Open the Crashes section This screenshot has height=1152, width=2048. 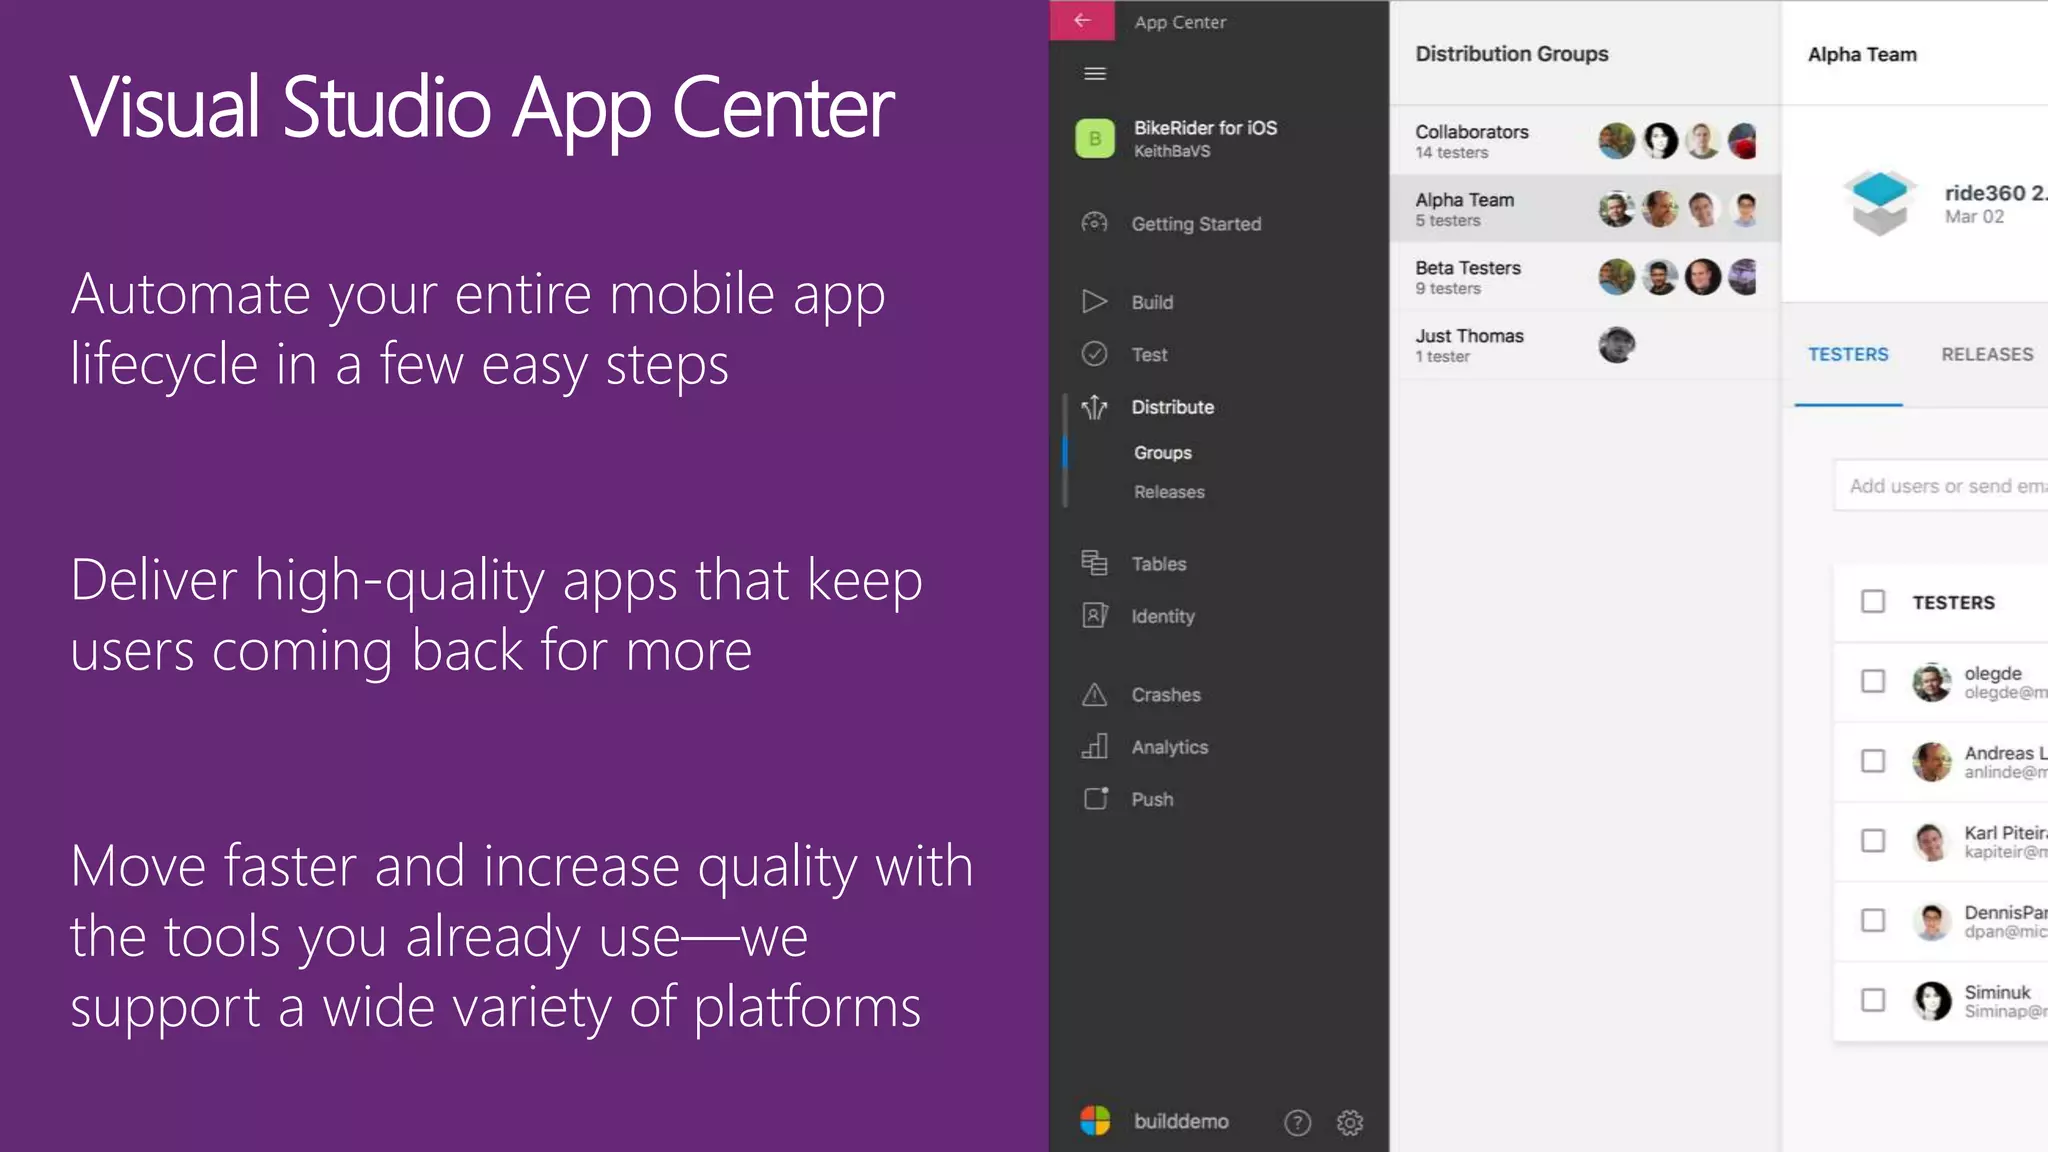[x=1166, y=695]
